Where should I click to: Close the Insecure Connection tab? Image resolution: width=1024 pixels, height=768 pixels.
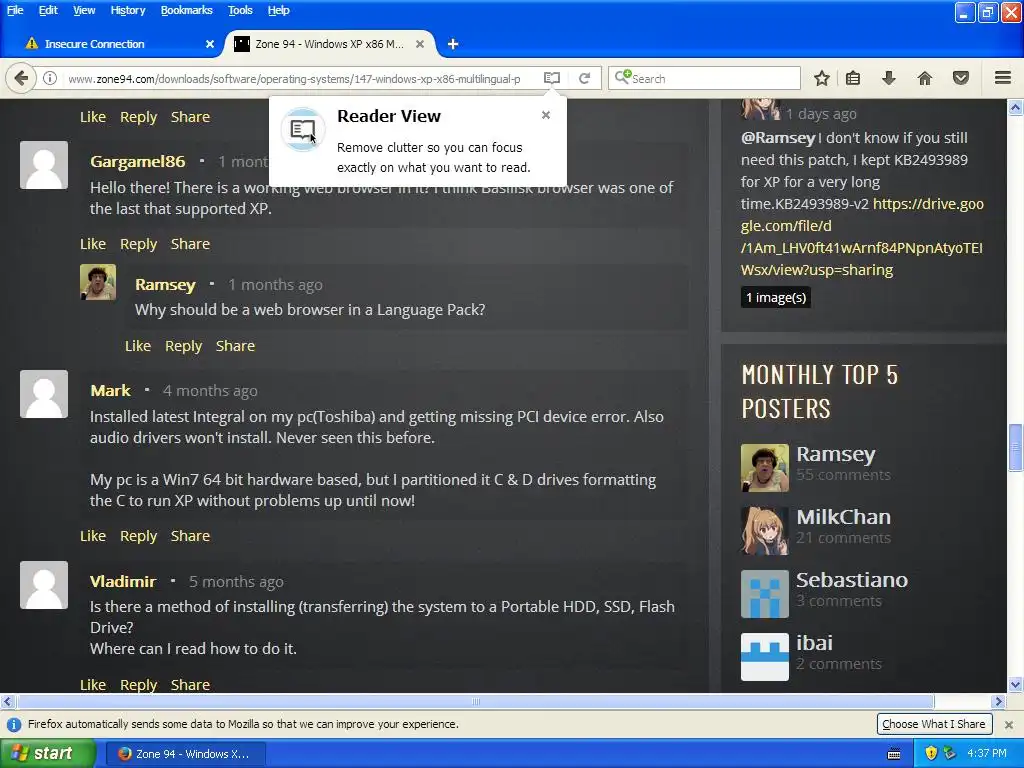click(210, 44)
